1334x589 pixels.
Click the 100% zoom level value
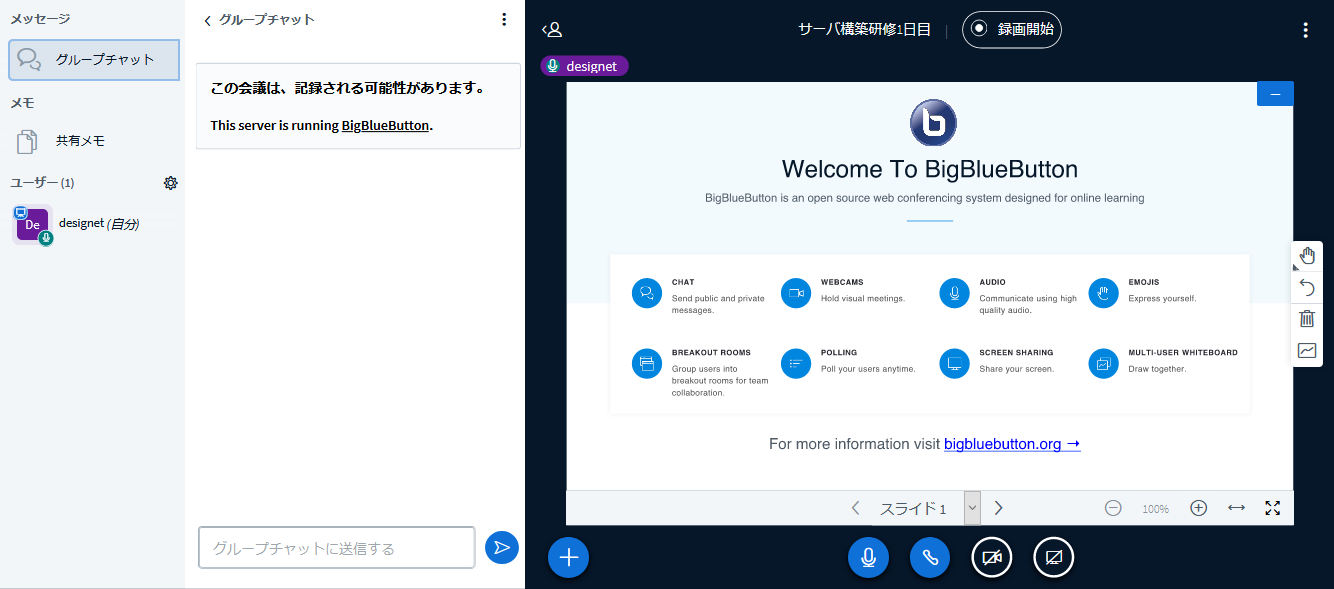point(1155,509)
